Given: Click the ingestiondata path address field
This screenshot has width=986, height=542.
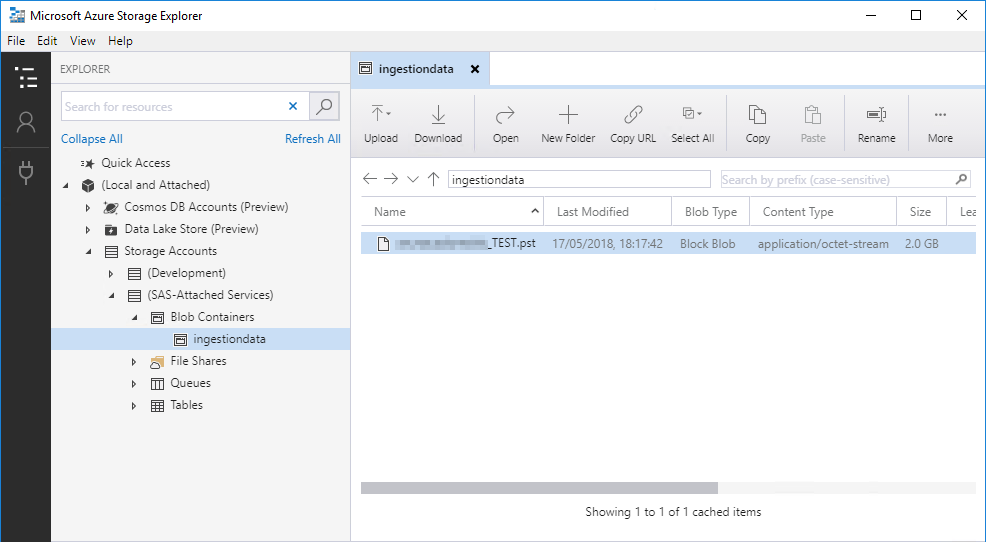Looking at the screenshot, I should (x=579, y=180).
